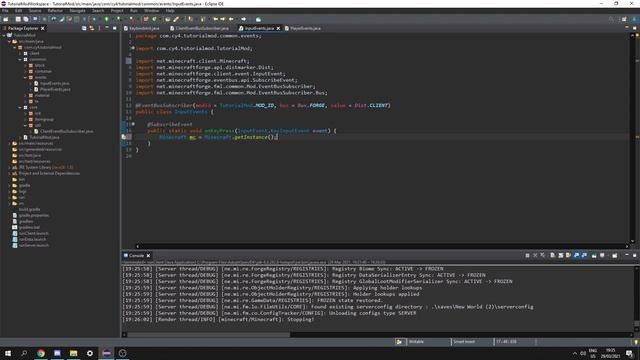Select build.gradle in Package Explorer

pos(29,209)
